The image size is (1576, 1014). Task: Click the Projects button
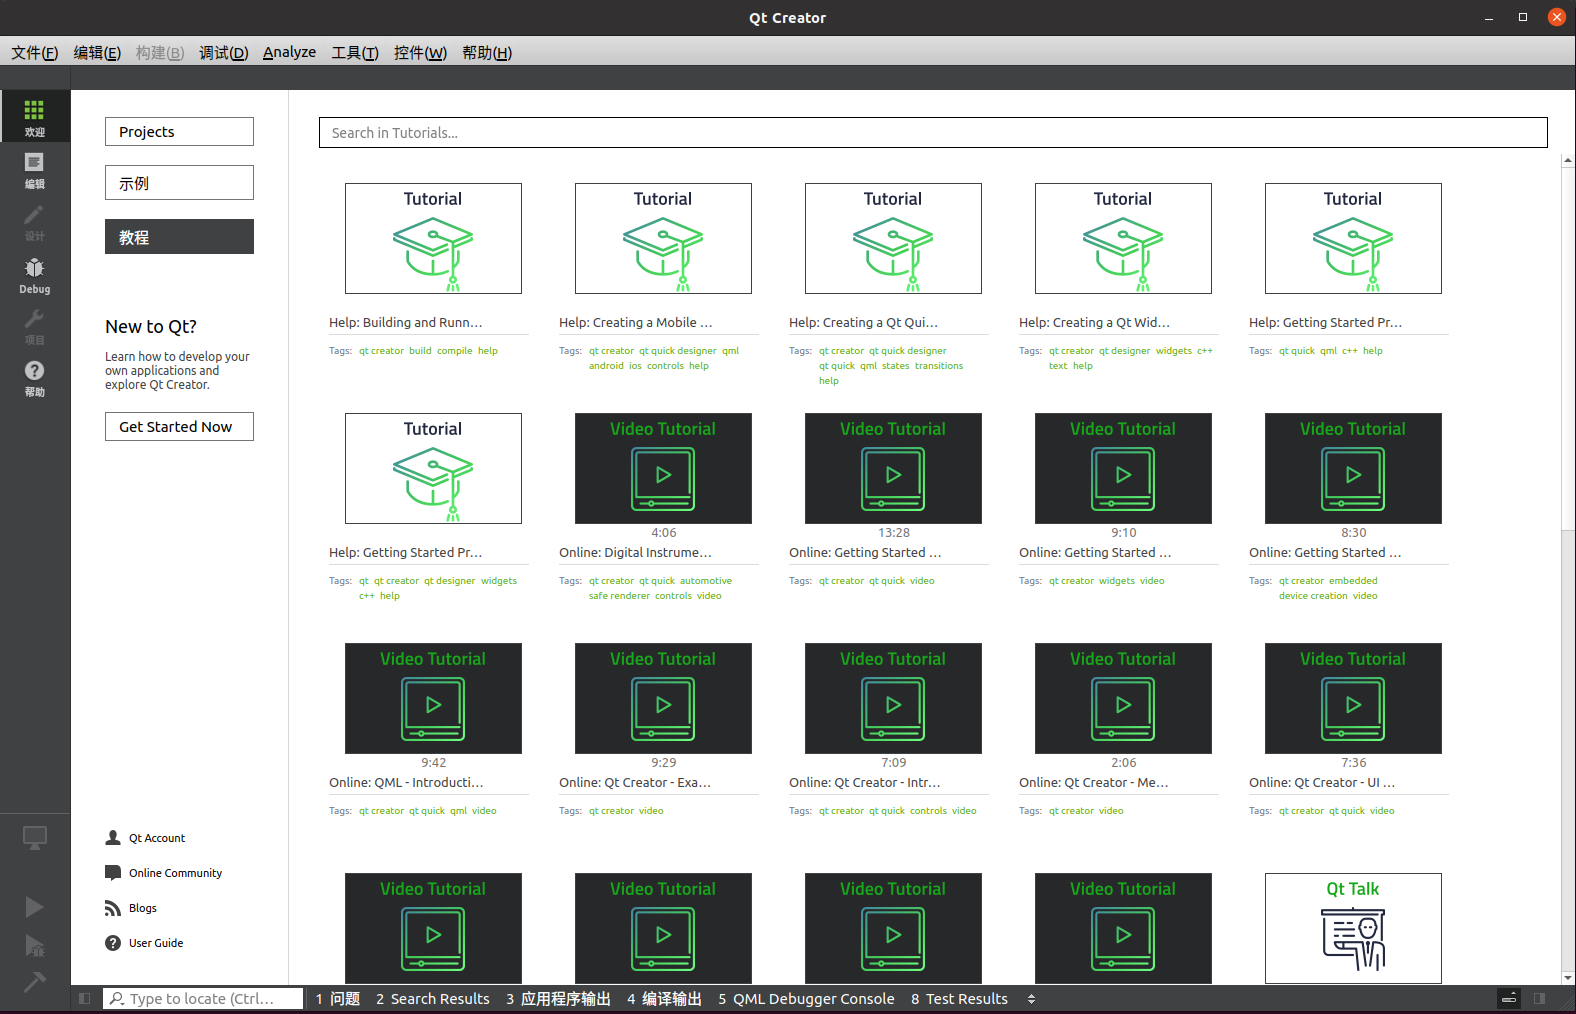tap(179, 132)
